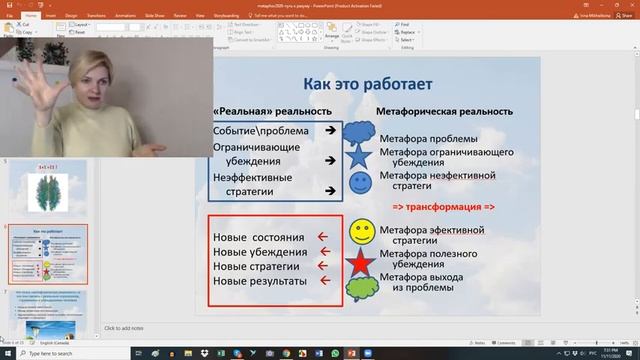This screenshot has height=360, width=640.
Task: Open the Storyboarding ribbon tab
Action: [x=227, y=16]
